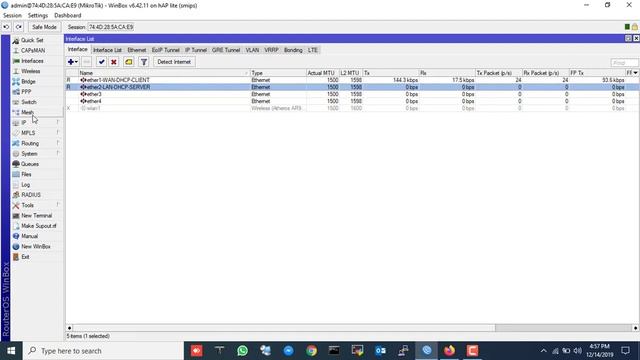Open CAPsMAN menu item
Screen dimensions: 640x360
click(x=33, y=51)
